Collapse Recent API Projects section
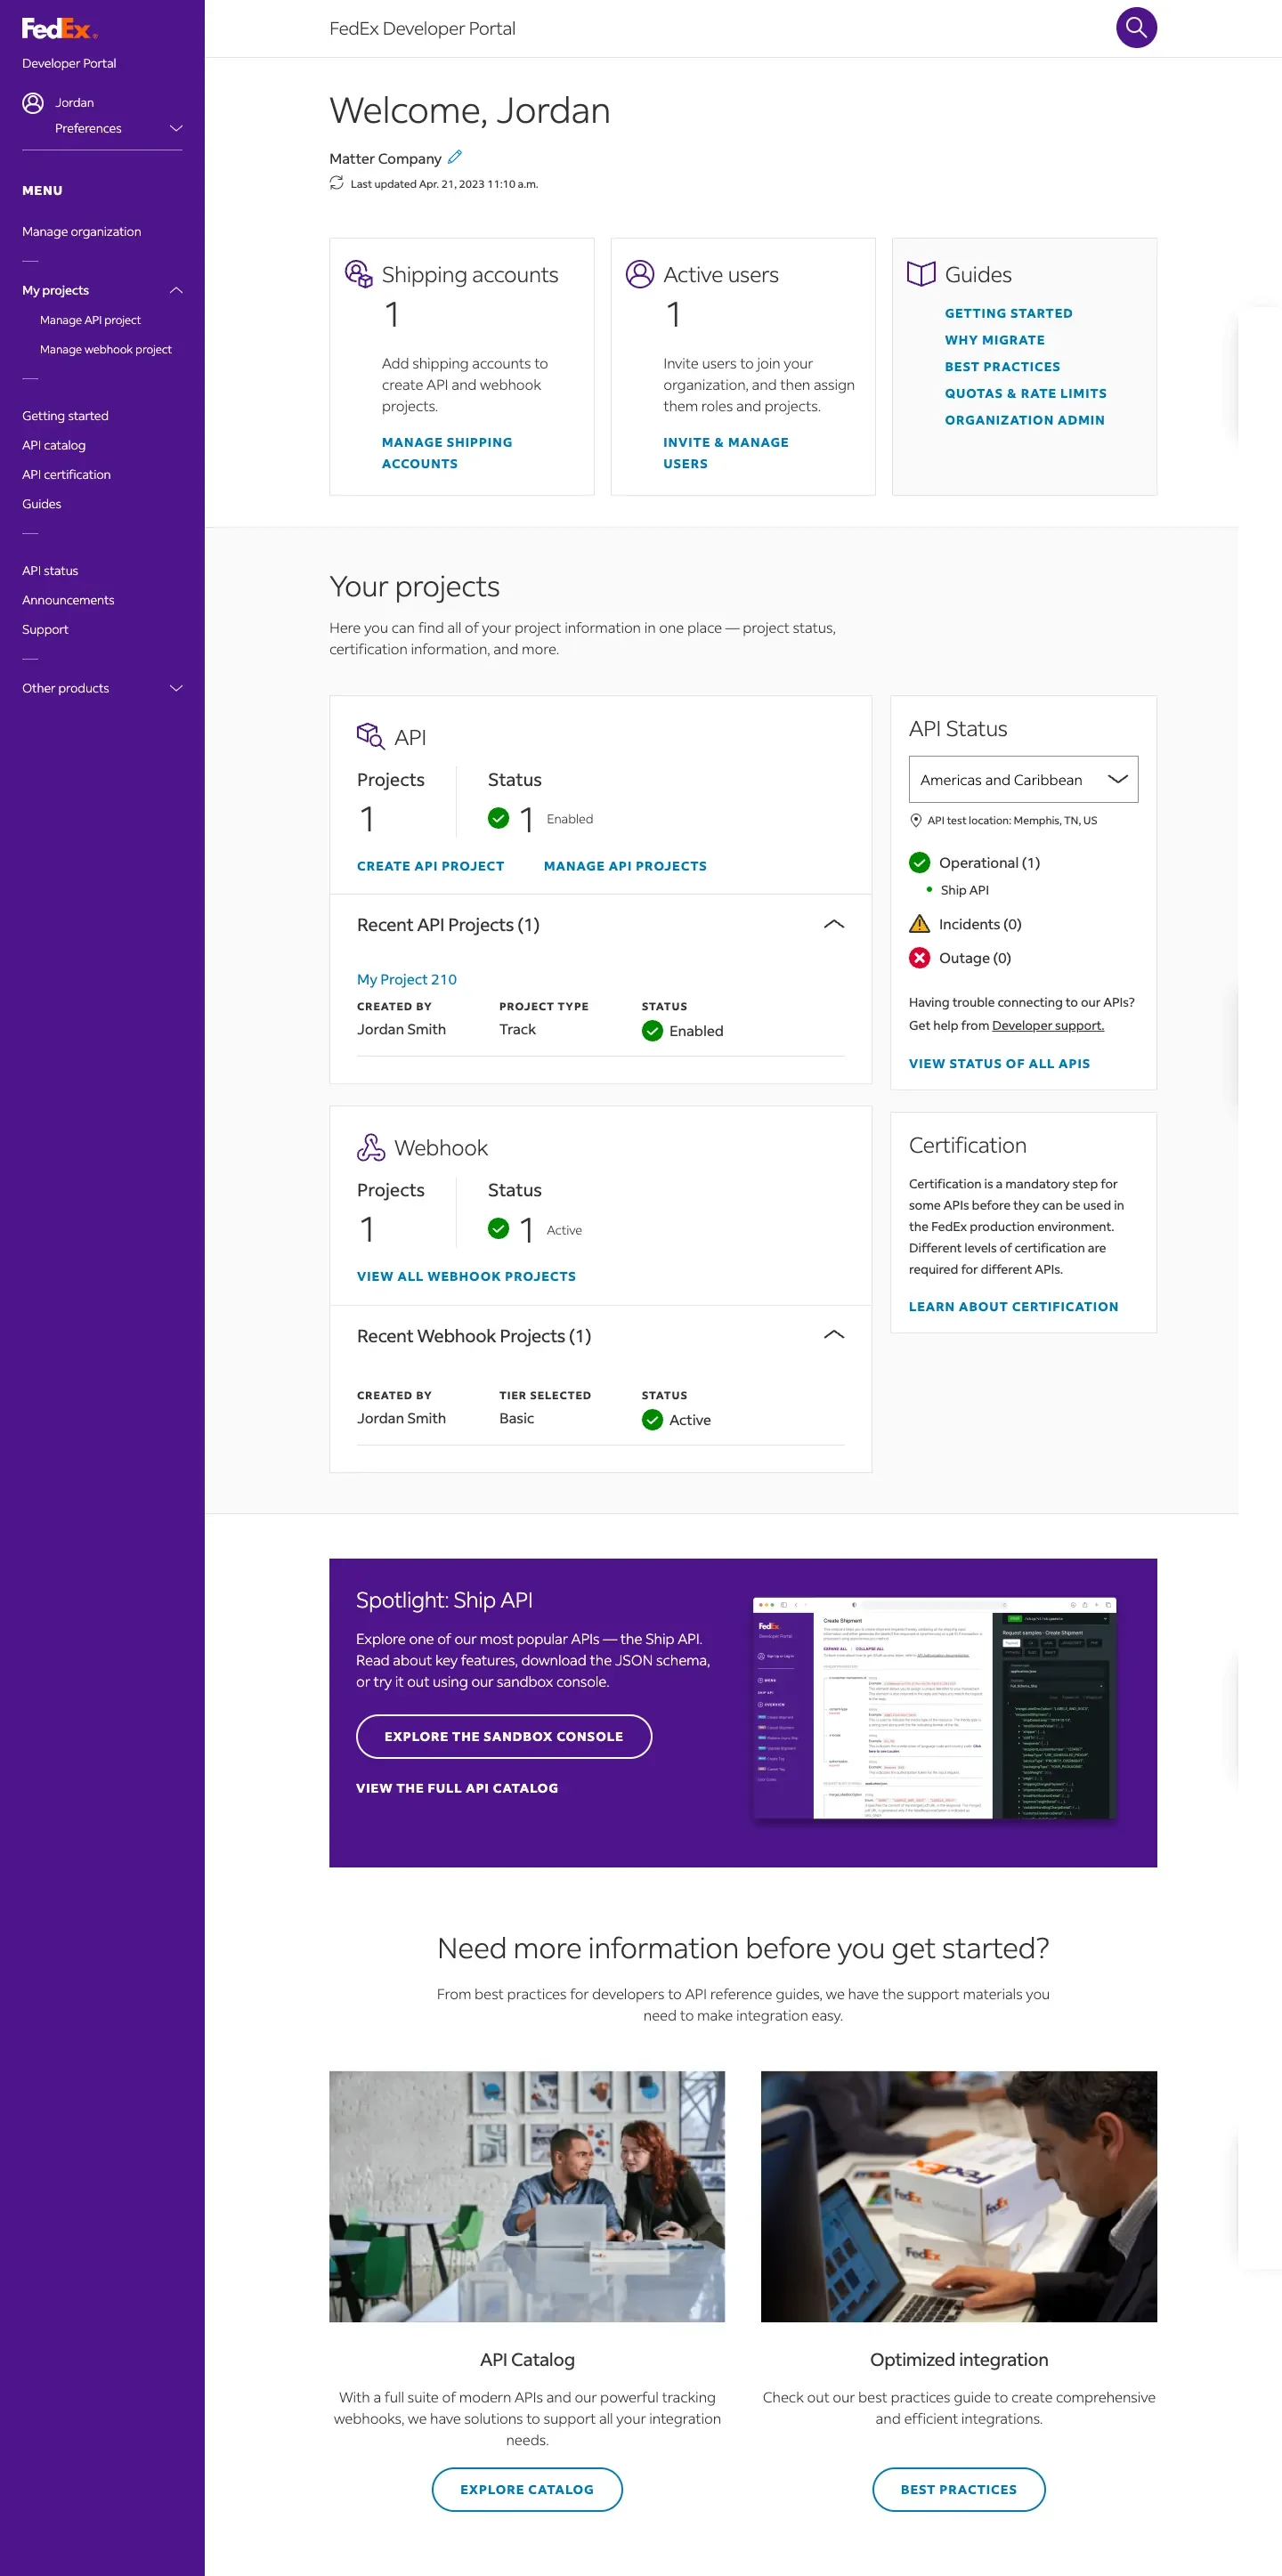This screenshot has width=1282, height=2576. [x=833, y=924]
